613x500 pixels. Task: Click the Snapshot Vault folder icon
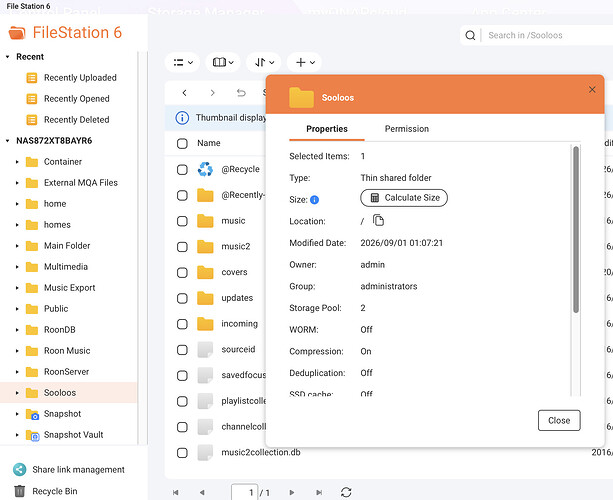(x=32, y=435)
